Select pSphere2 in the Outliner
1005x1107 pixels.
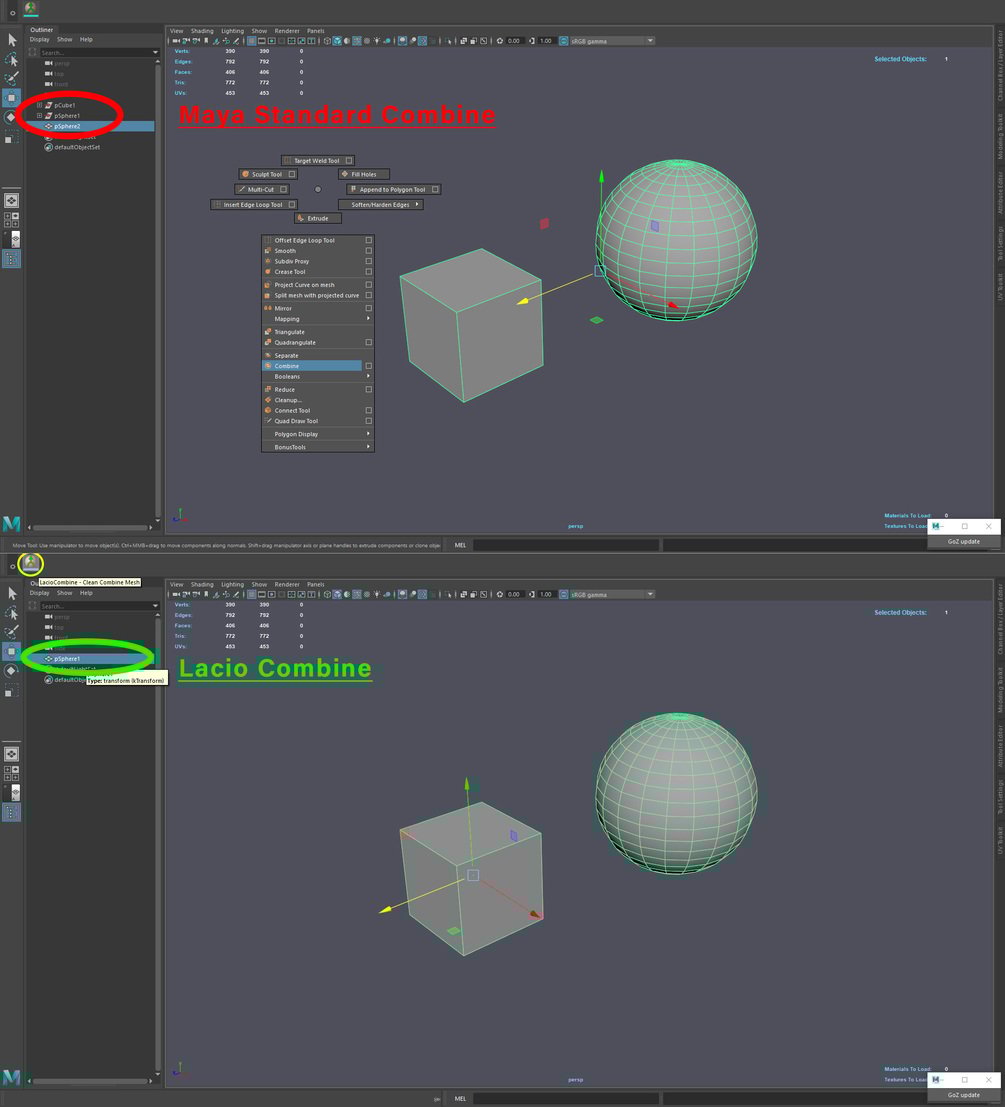91,126
